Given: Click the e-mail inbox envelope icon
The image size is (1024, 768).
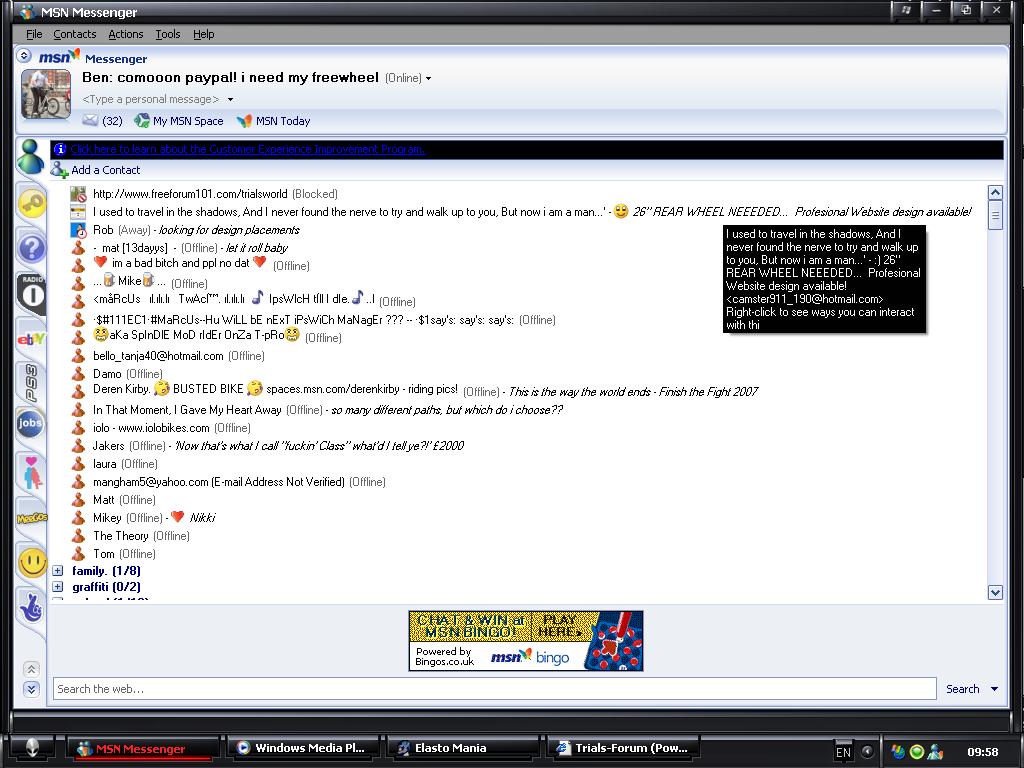Looking at the screenshot, I should [90, 120].
